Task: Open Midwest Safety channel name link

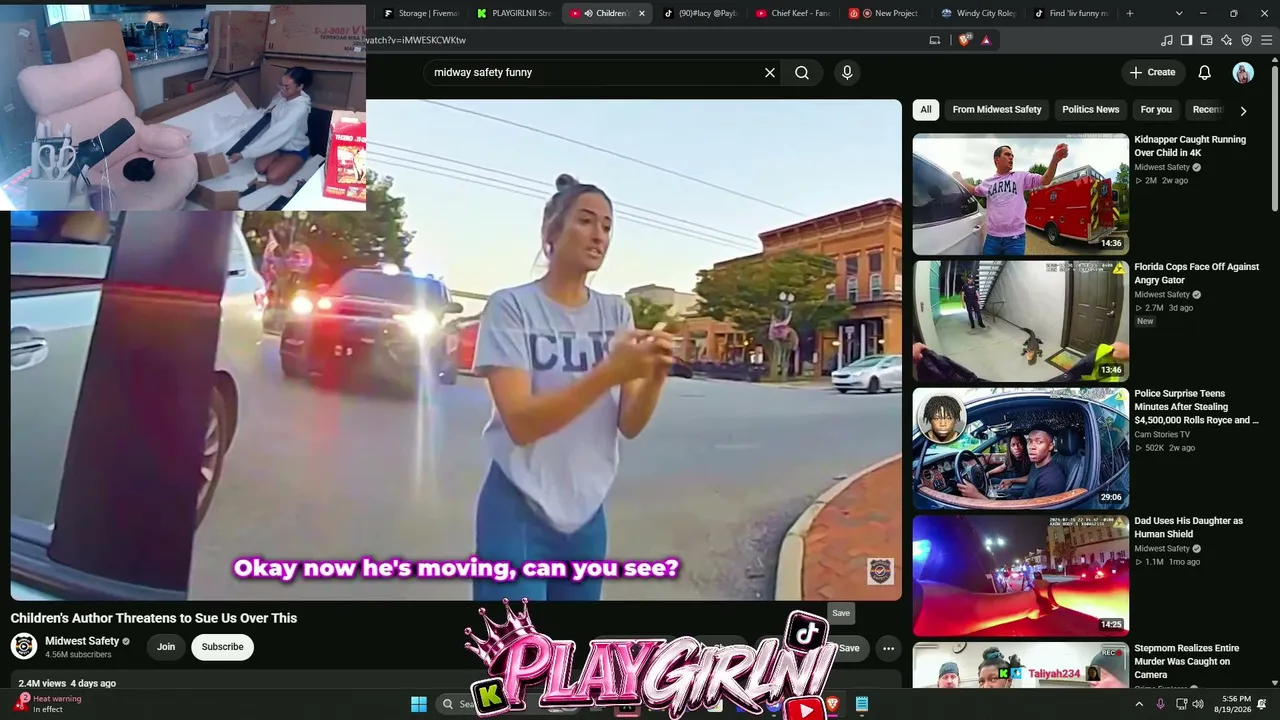Action: [x=82, y=641]
